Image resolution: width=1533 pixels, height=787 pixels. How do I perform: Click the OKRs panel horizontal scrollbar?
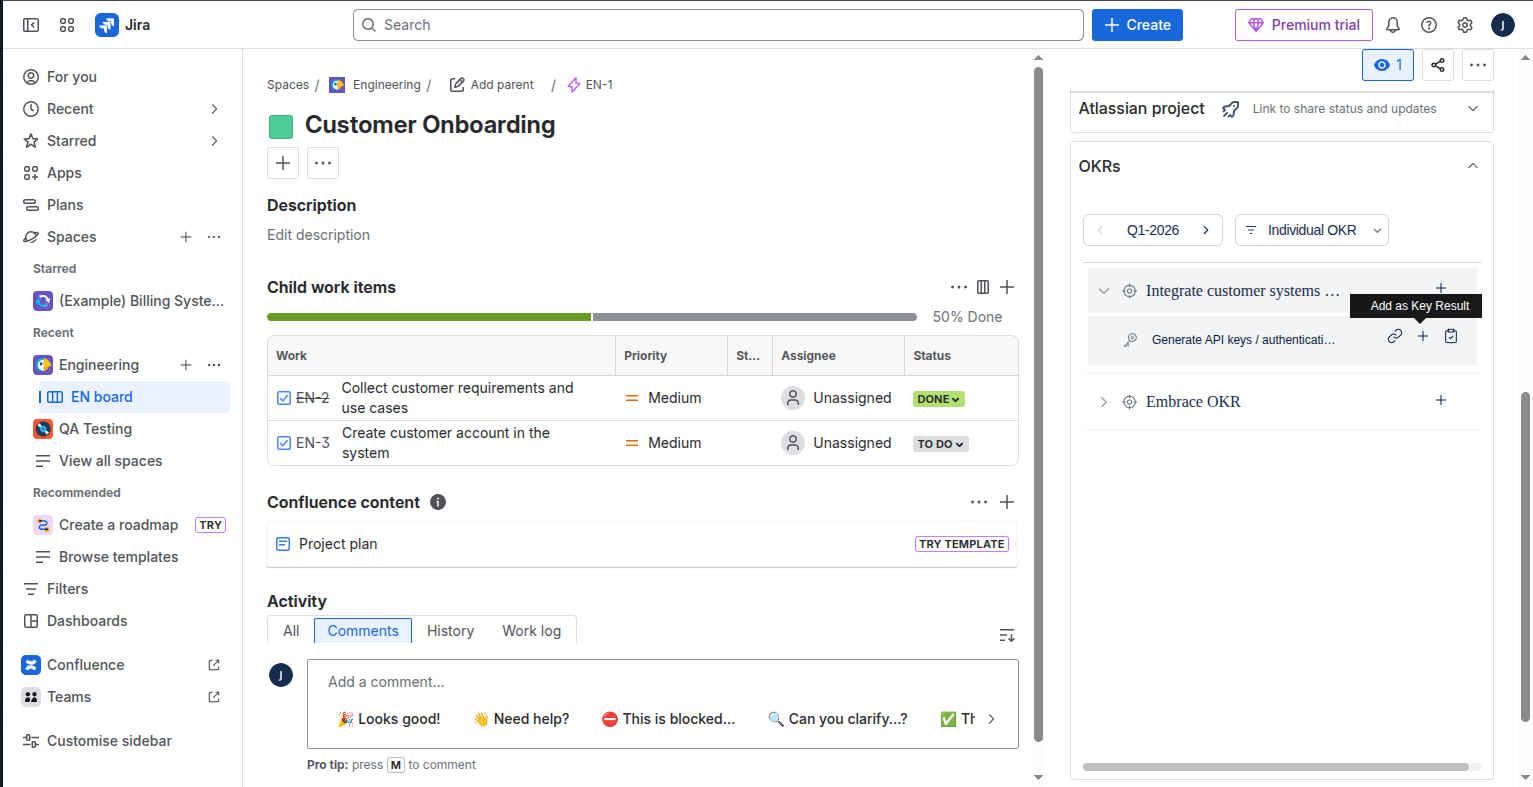(1275, 767)
